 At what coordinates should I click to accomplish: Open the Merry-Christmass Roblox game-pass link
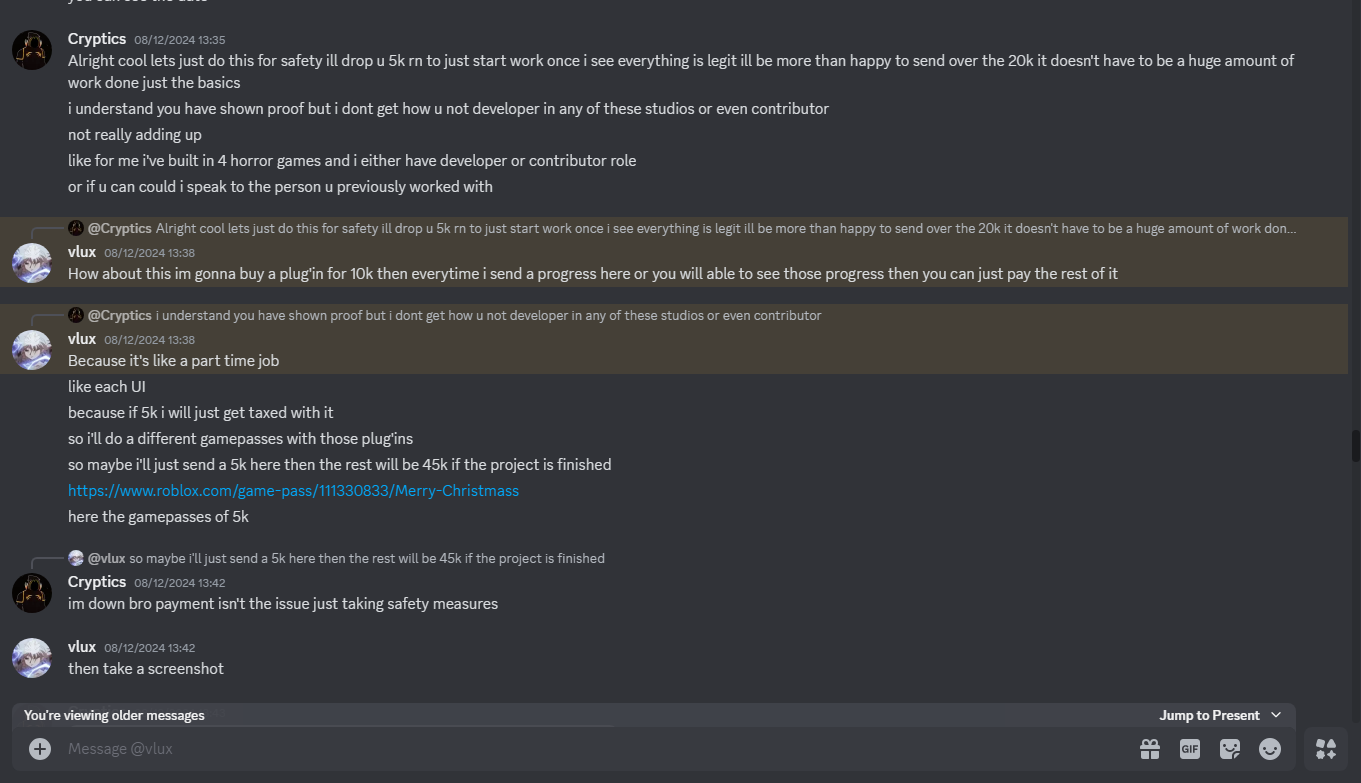(293, 491)
